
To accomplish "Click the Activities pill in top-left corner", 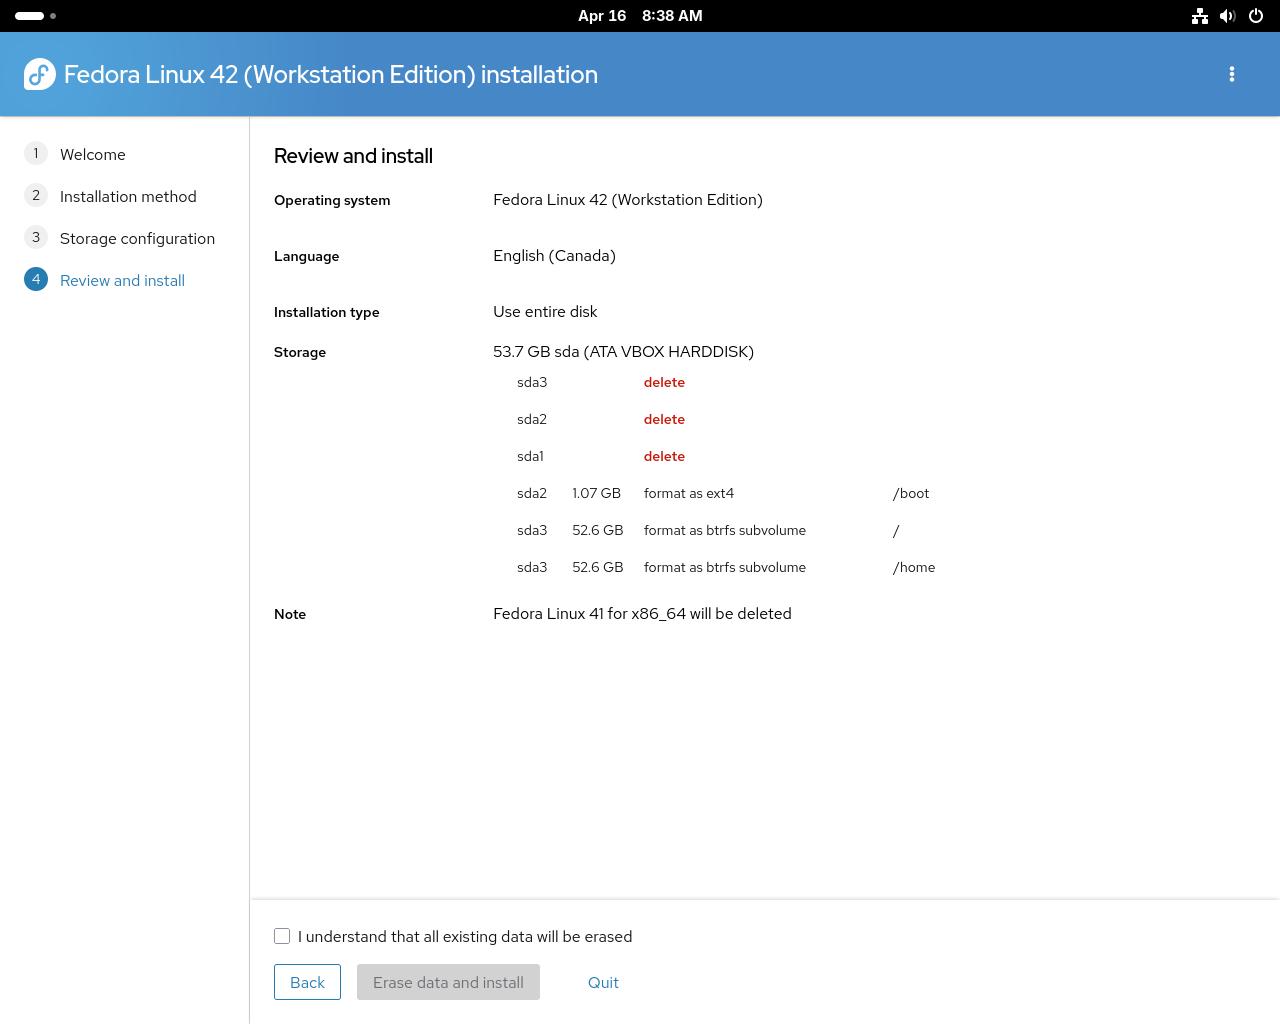I will 36,16.
